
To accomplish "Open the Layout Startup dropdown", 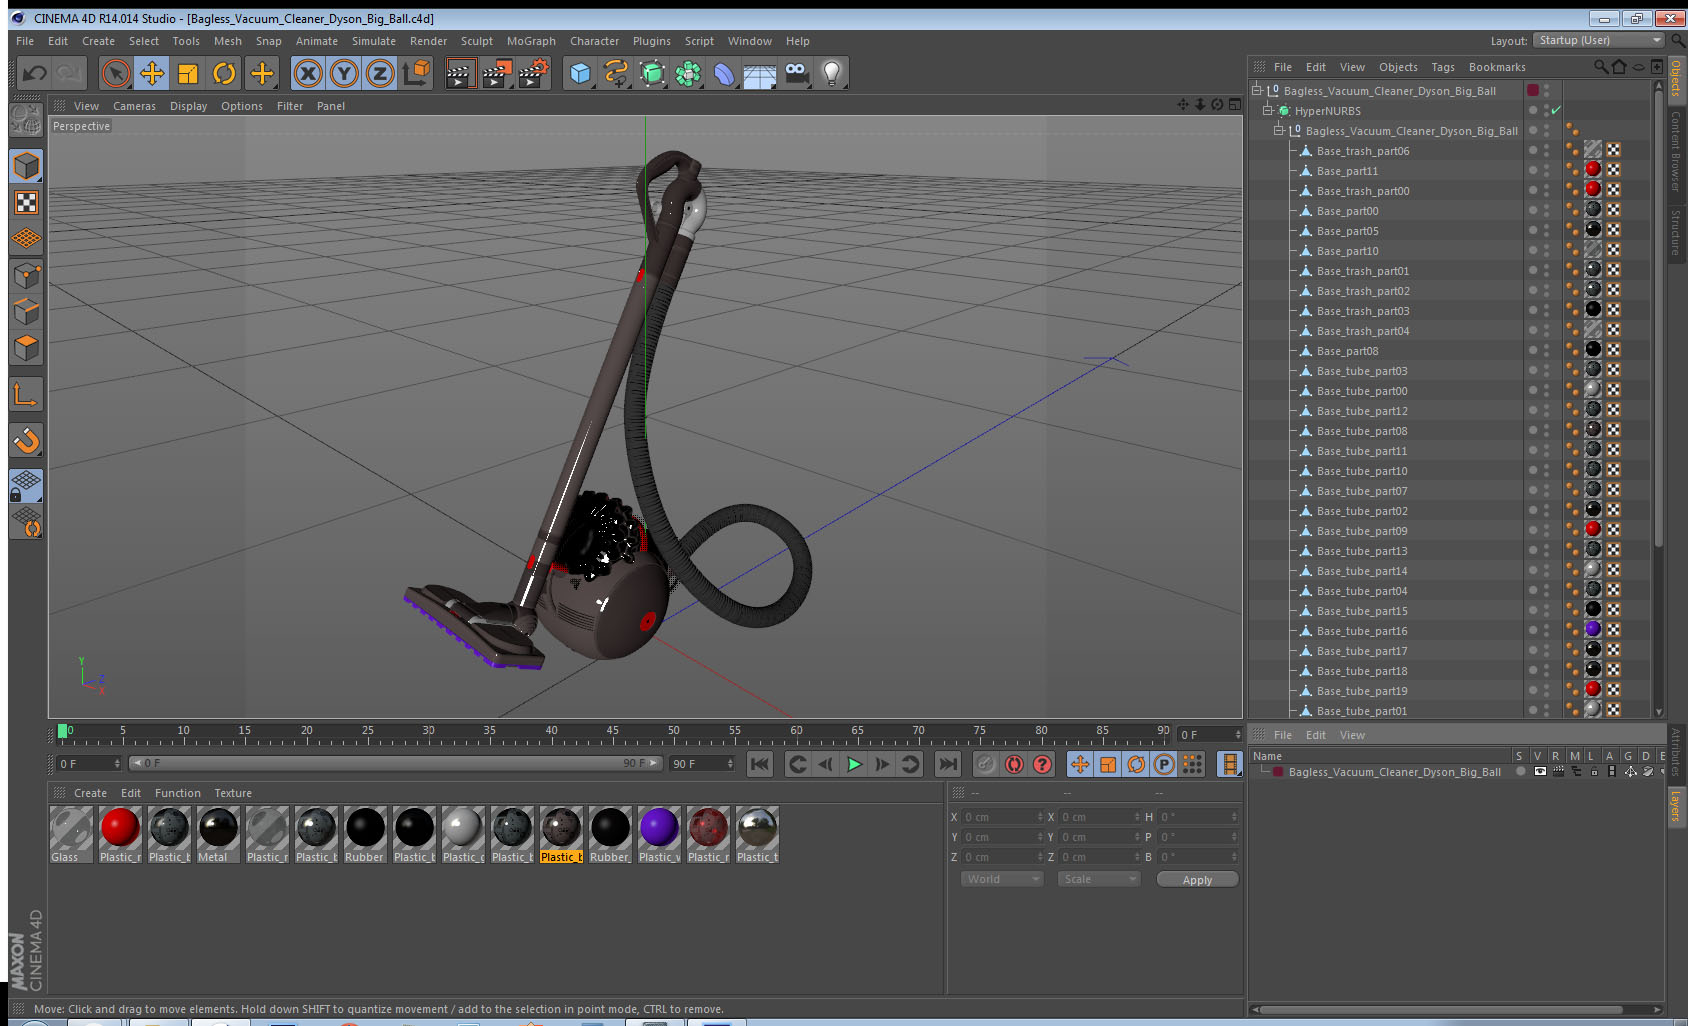I will pos(1599,40).
